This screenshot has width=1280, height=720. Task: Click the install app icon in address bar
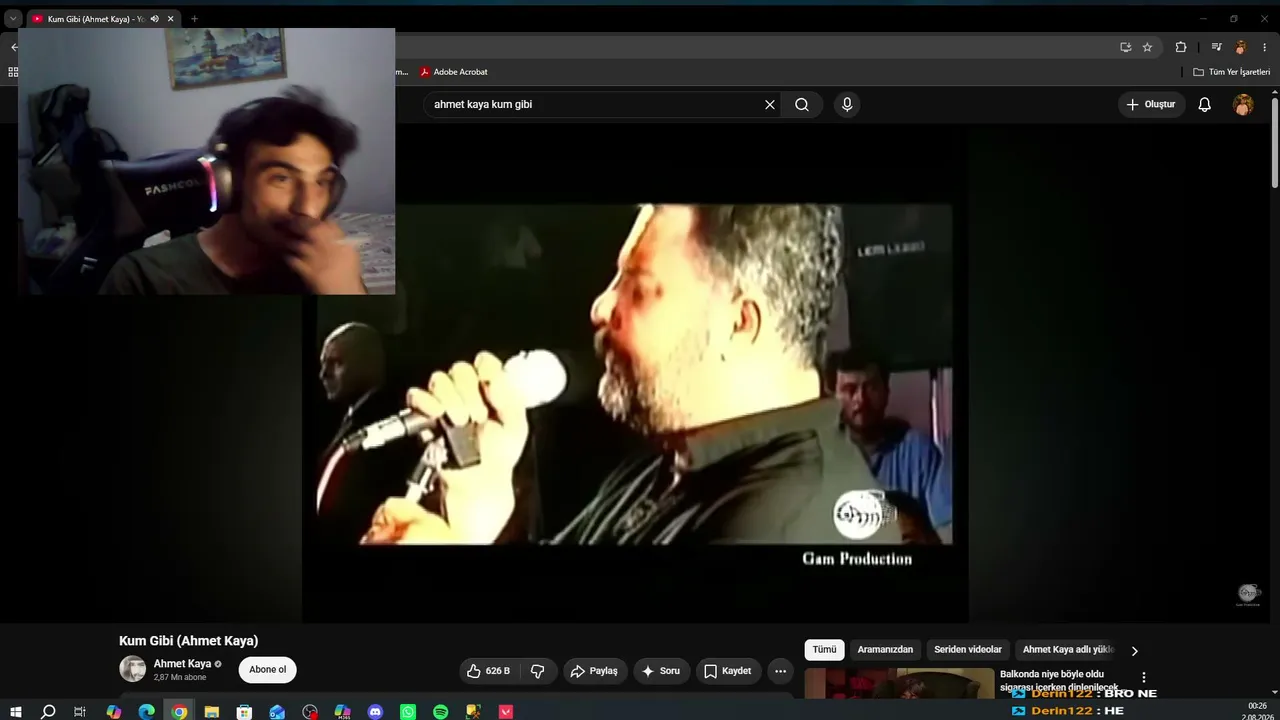pos(1126,47)
